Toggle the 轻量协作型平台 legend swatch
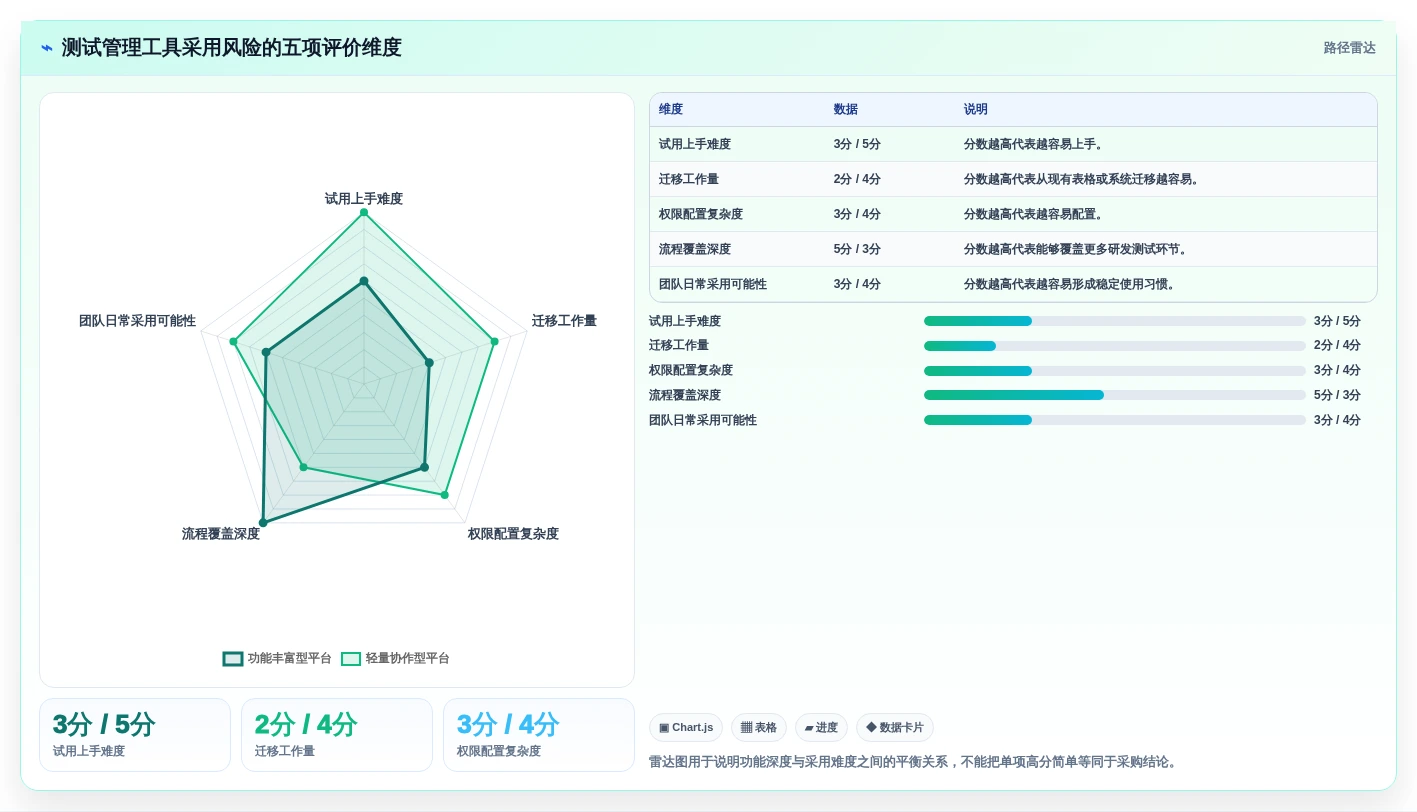1417x812 pixels. tap(351, 659)
